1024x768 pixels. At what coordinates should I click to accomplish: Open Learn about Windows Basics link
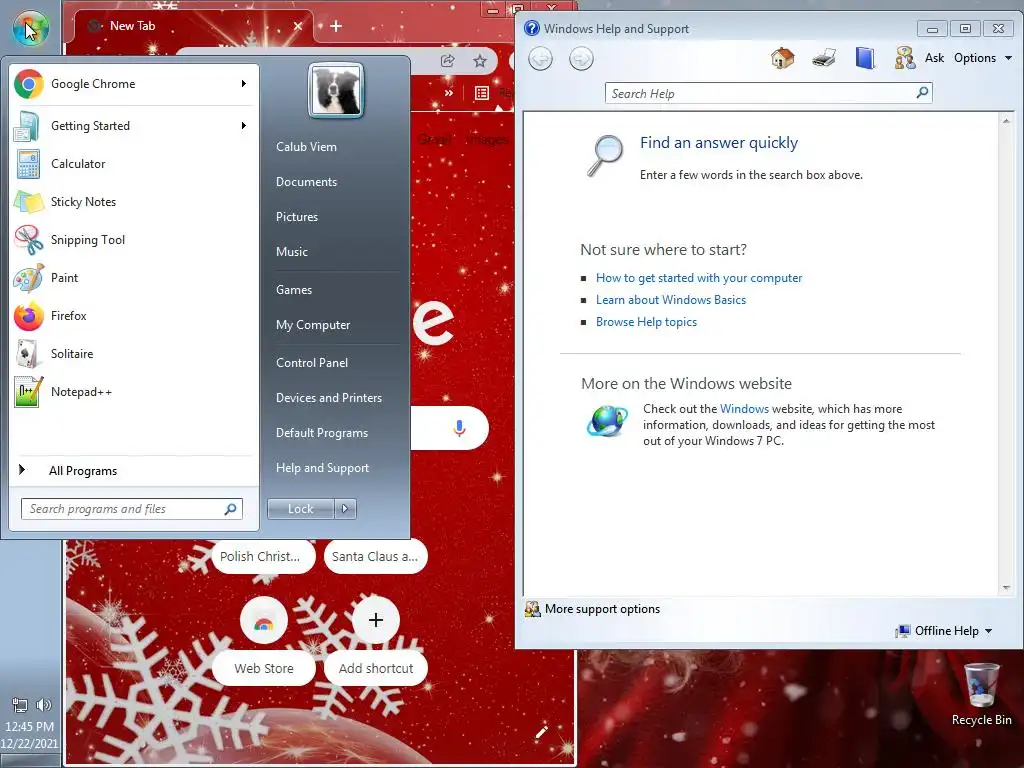671,300
